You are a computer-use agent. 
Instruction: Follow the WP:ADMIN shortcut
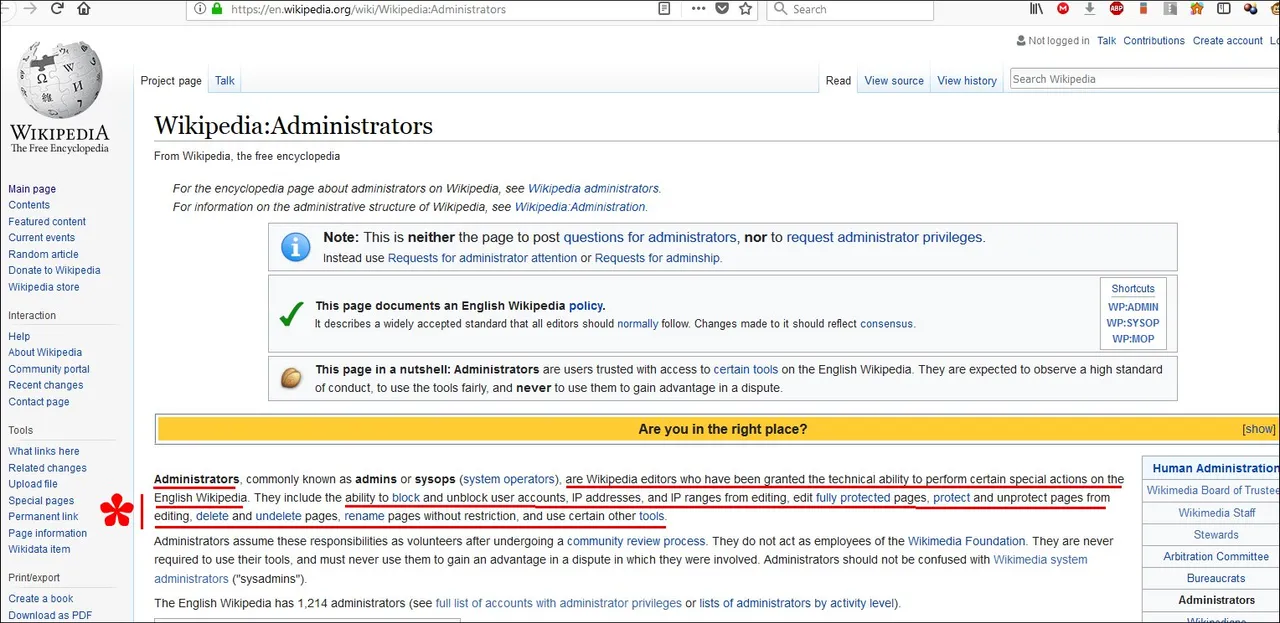pos(1133,307)
